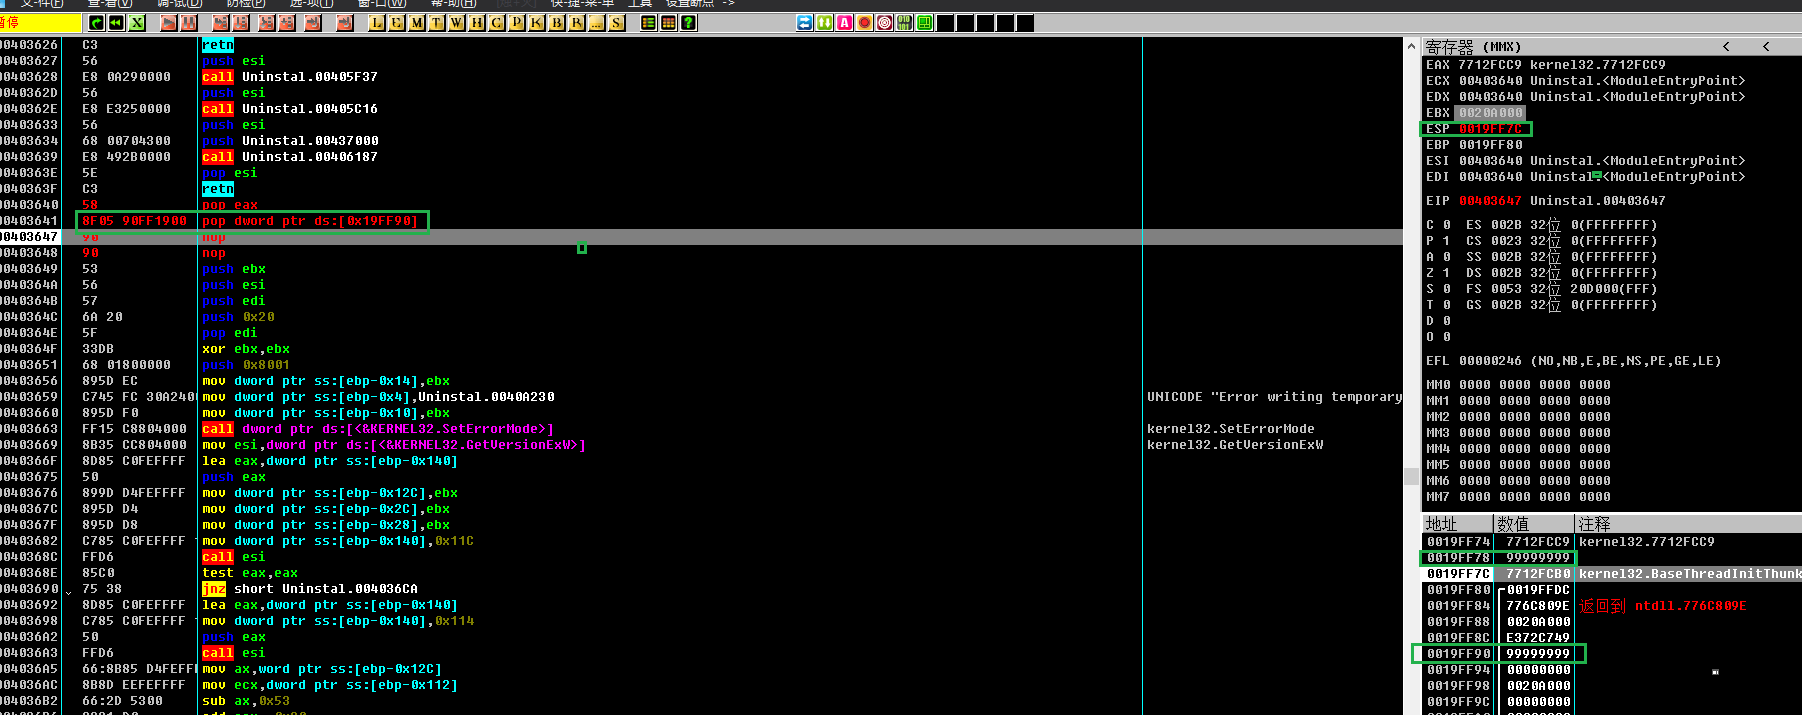Screen dimensions: 1802x715
Task: Click the blue swap-arrows plugin icon
Action: pyautogui.click(x=804, y=23)
